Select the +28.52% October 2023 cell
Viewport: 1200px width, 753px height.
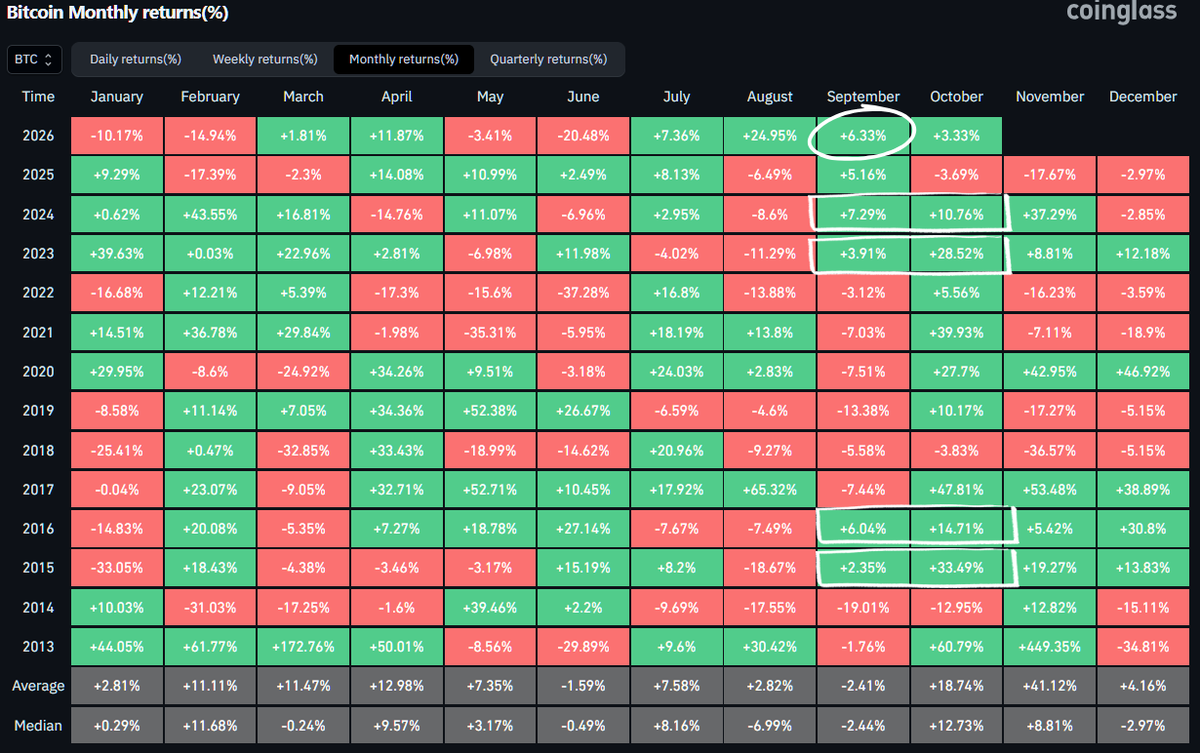(957, 254)
